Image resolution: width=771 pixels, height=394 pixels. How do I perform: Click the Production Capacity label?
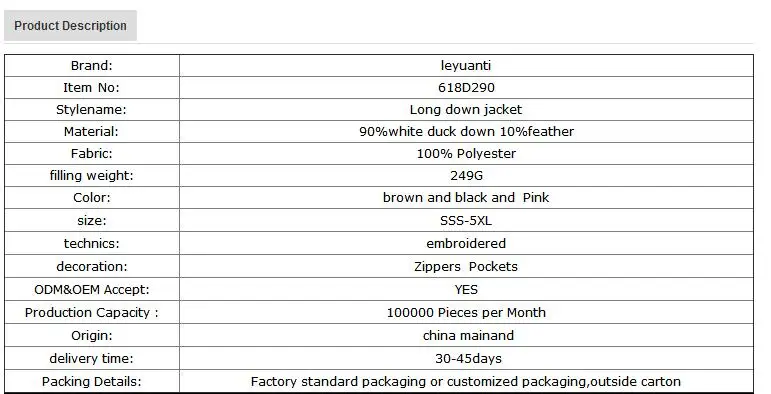click(x=92, y=312)
